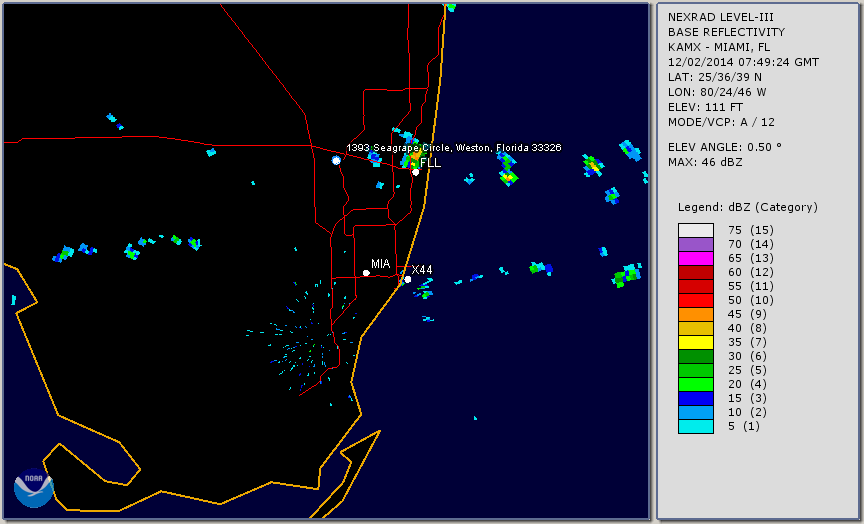Image resolution: width=864 pixels, height=524 pixels.
Task: Click the 5 (1) legend label
Action: [743, 426]
